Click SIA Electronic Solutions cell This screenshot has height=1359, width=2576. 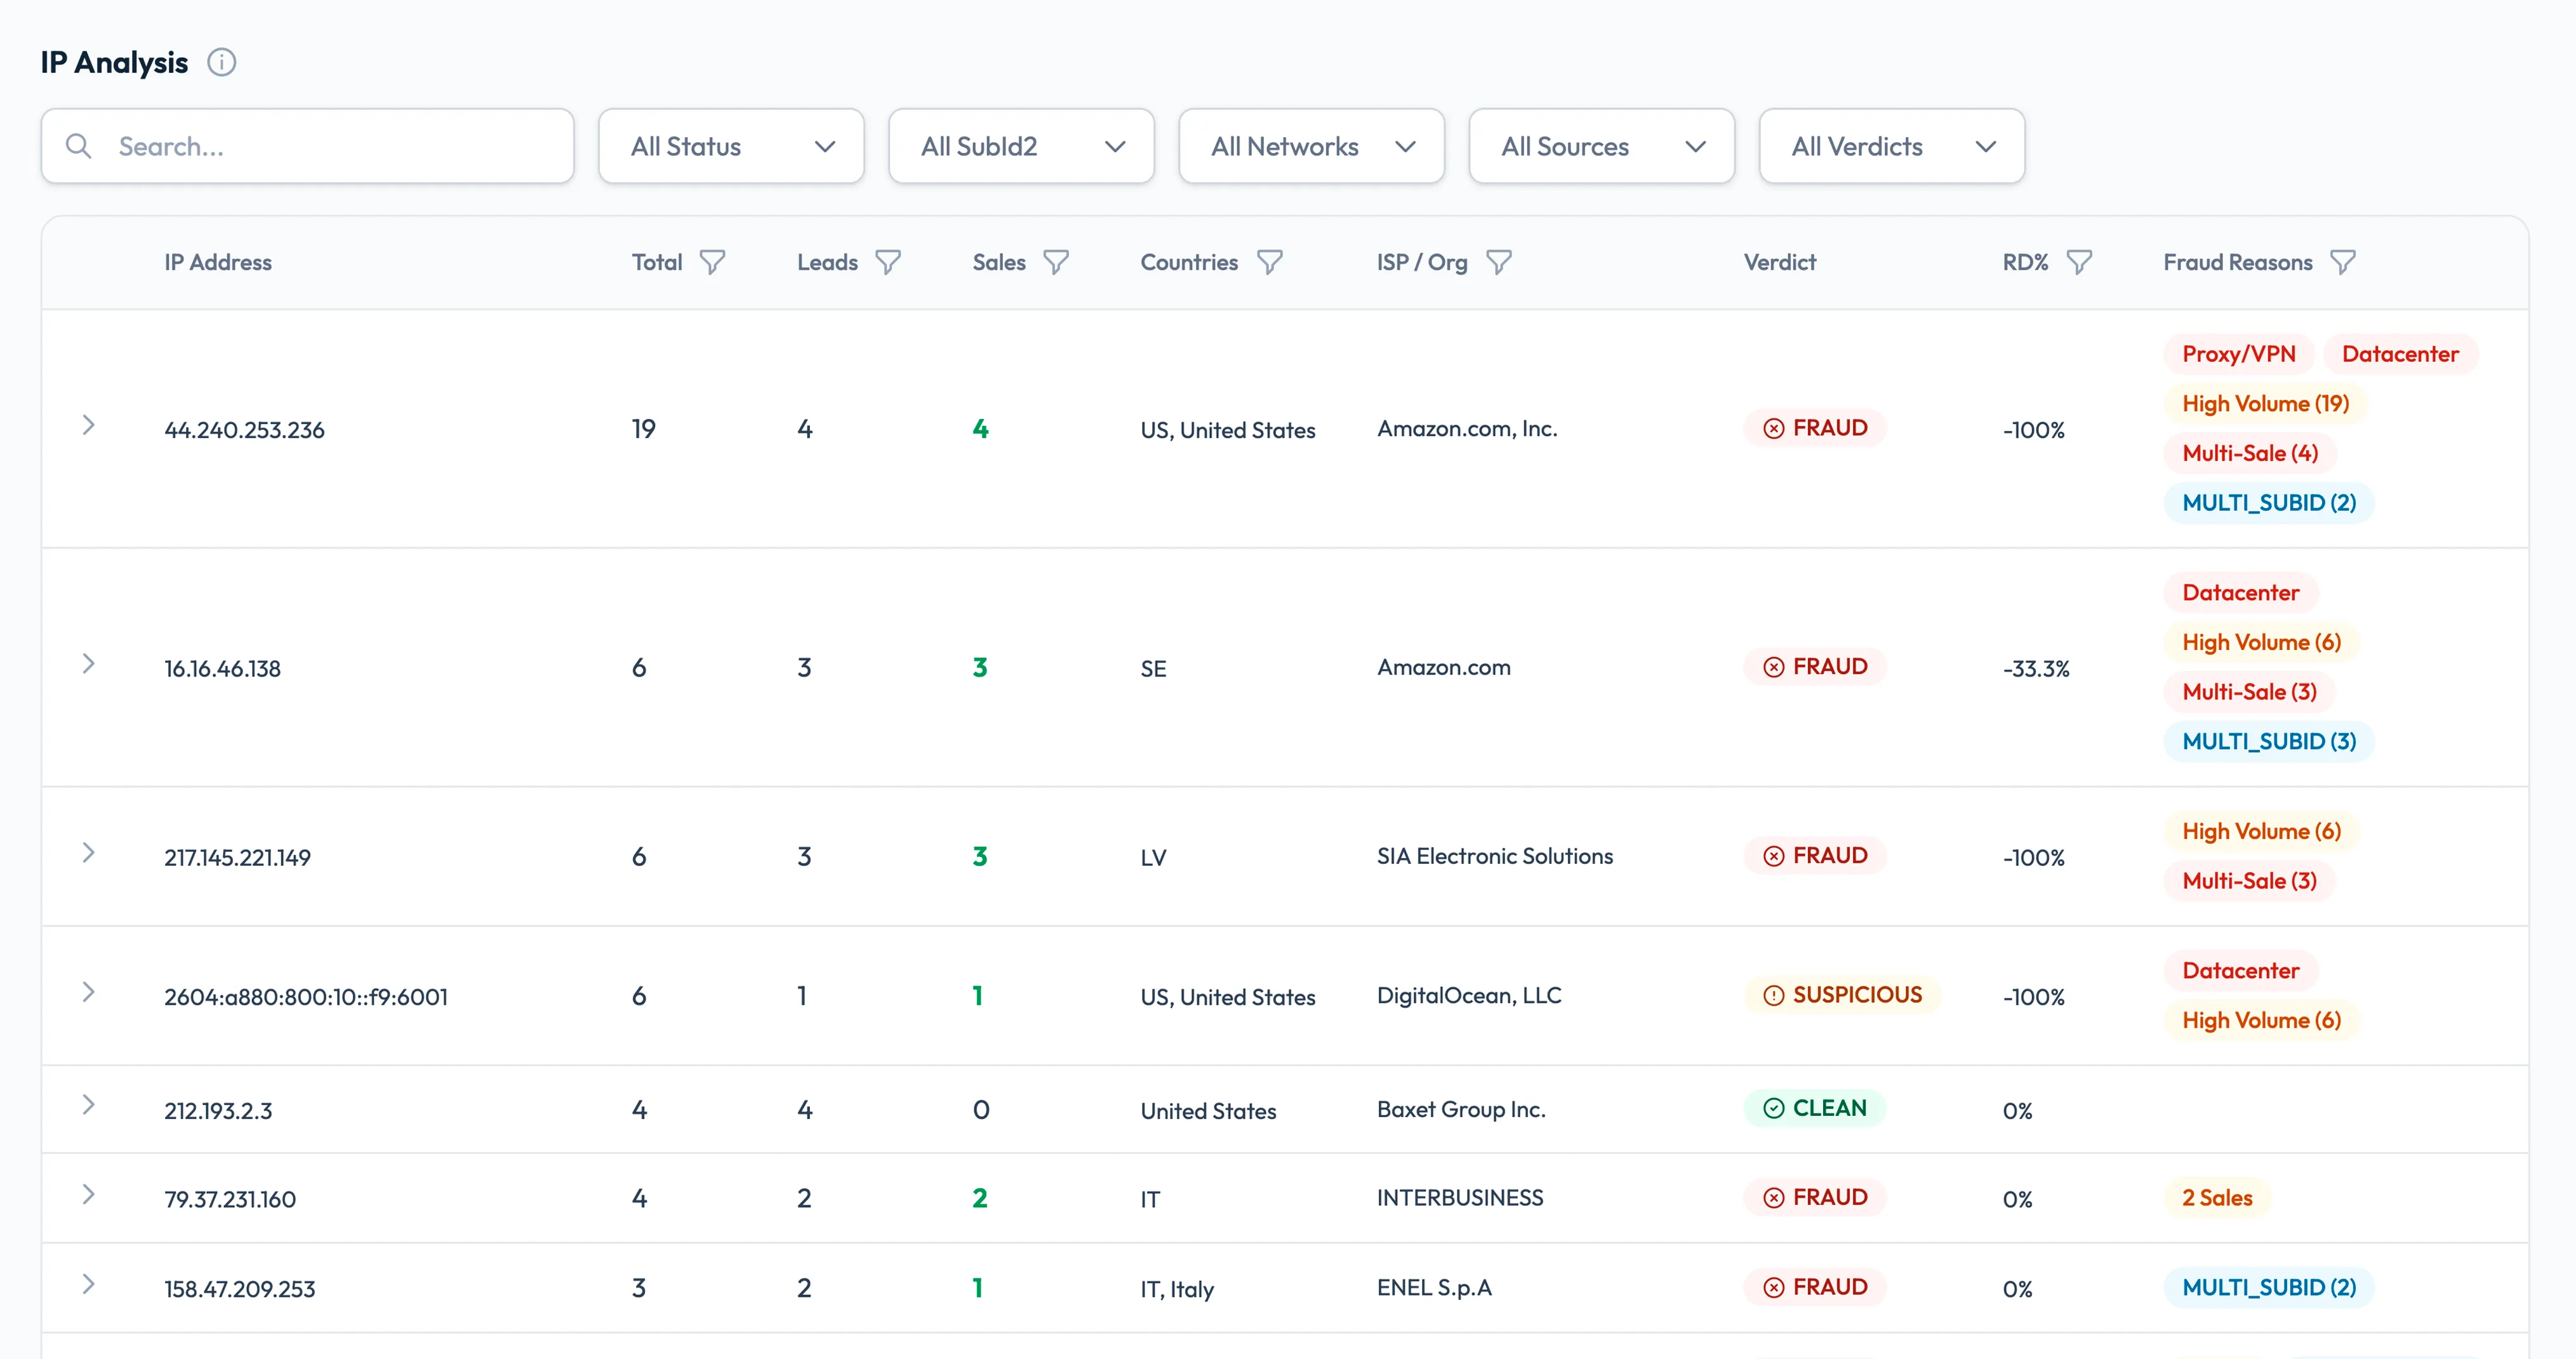1495,857
